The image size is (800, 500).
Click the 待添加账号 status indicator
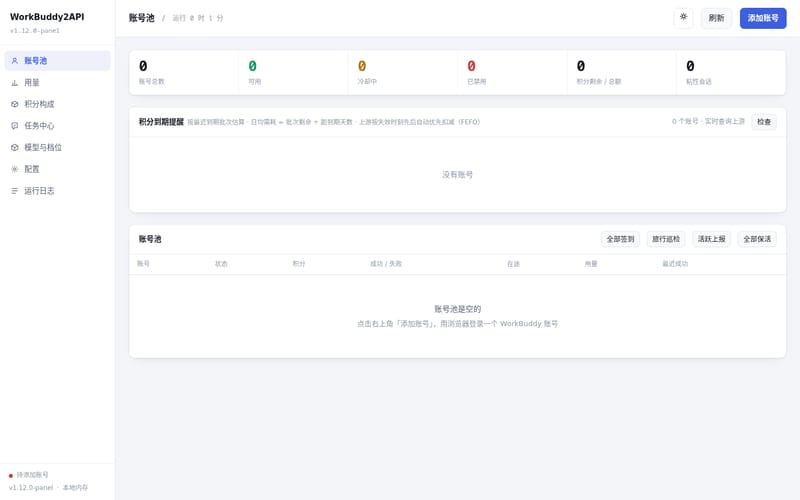click(x=29, y=474)
